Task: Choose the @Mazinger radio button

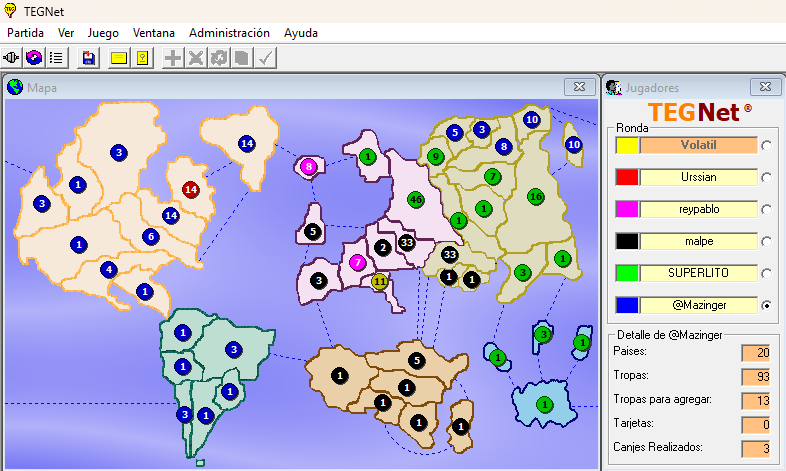Action: pos(766,305)
